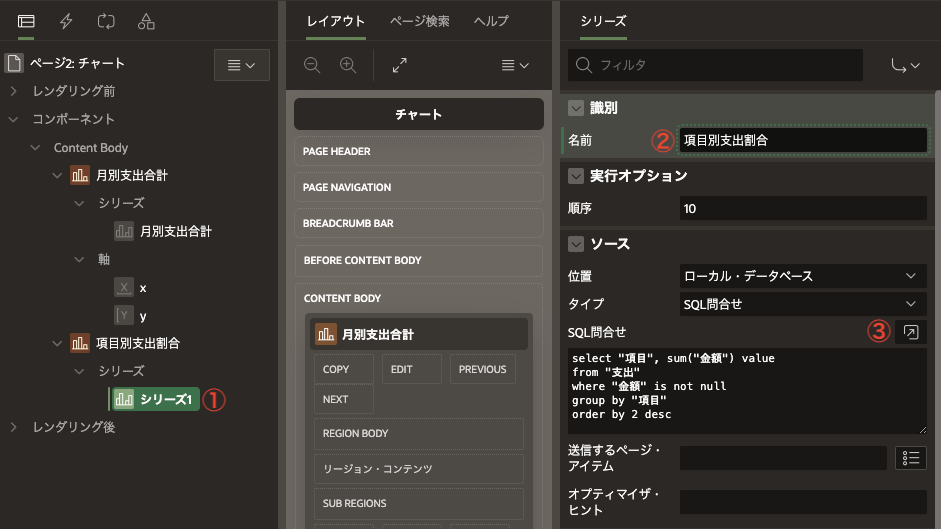Collapse シリーズ under 月別支出合計
The image size is (941, 529).
(79, 203)
